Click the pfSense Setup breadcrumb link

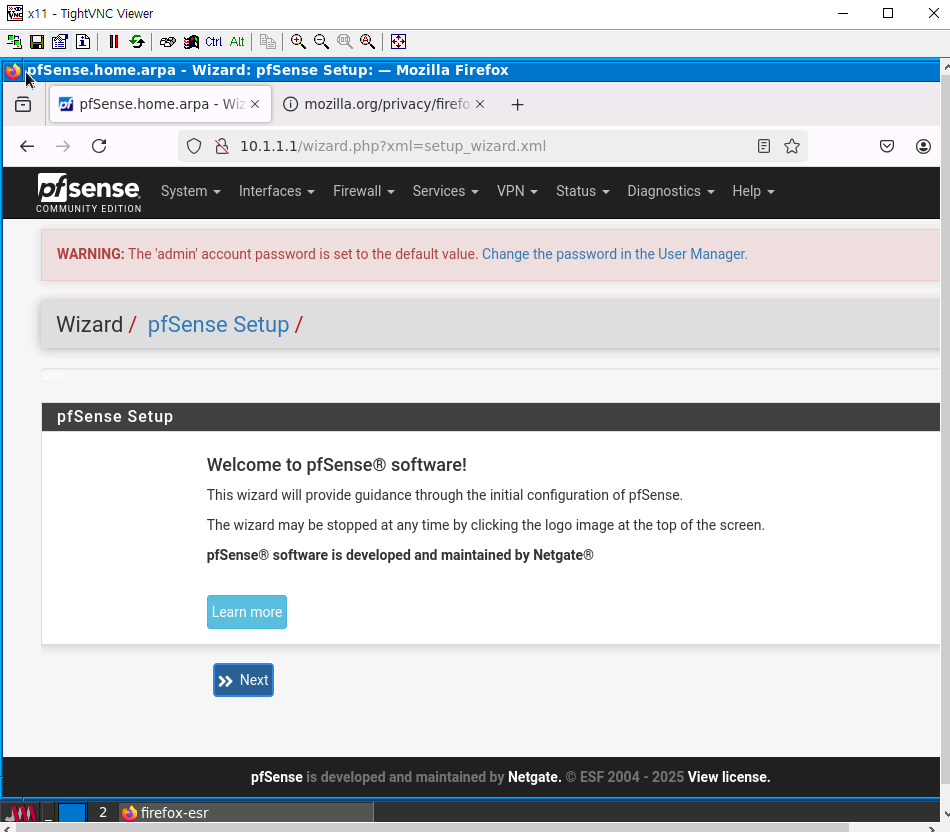coord(218,325)
